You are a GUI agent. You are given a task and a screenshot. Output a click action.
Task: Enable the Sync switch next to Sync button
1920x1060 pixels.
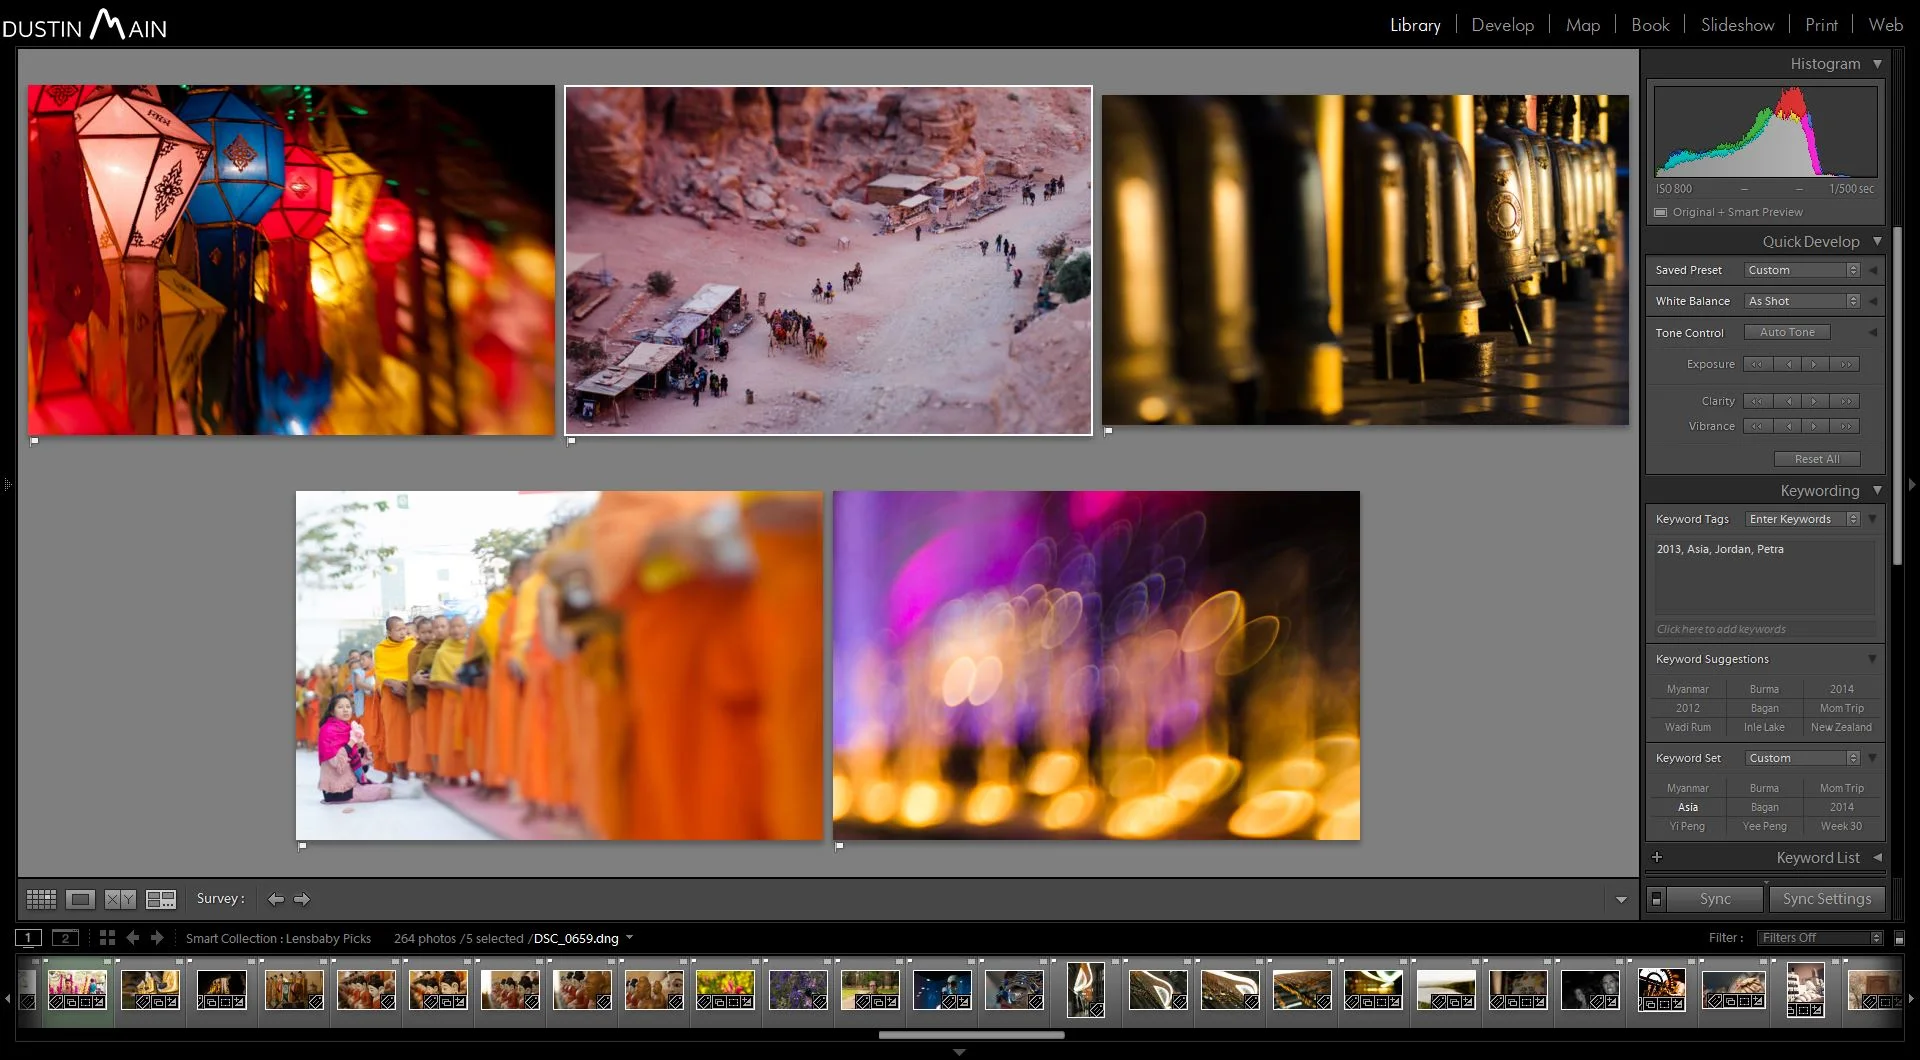(1659, 898)
